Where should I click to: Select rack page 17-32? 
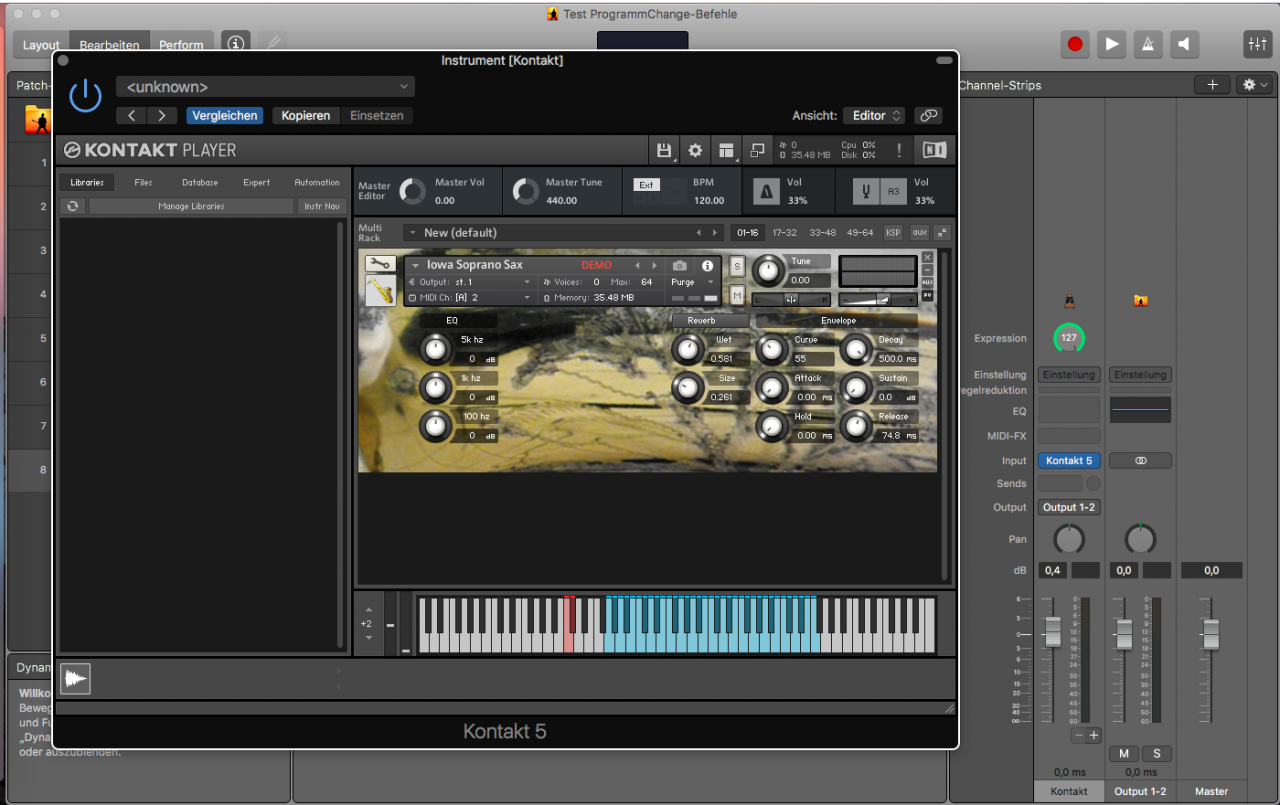[785, 232]
